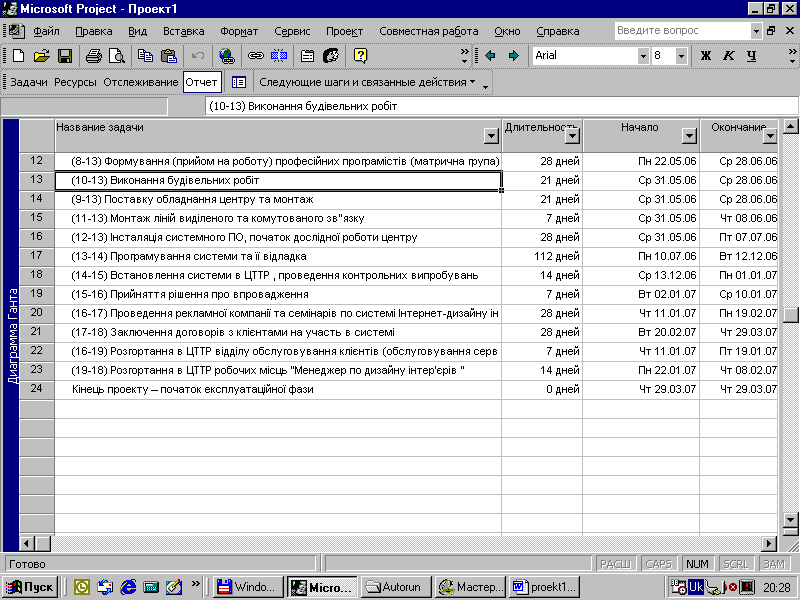
Task: Select row 17 Програмування системи task
Action: point(278,256)
